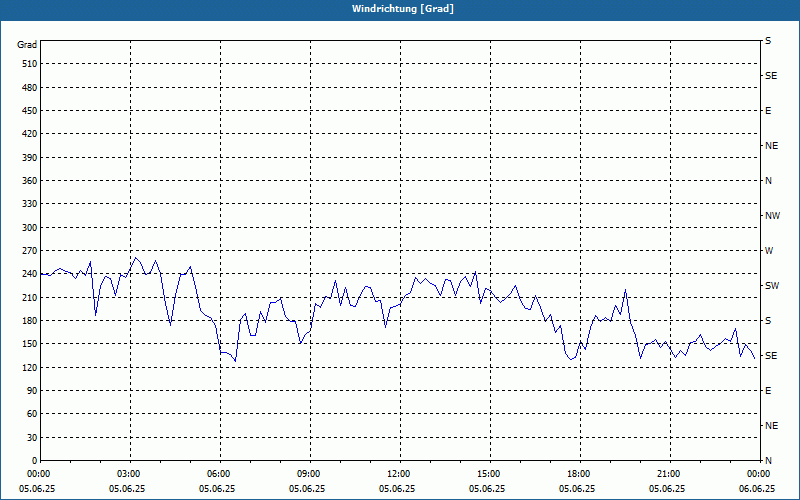This screenshot has width=800, height=500.
Task: Click the 05.06.25 date under 21:00
Action: (x=667, y=489)
